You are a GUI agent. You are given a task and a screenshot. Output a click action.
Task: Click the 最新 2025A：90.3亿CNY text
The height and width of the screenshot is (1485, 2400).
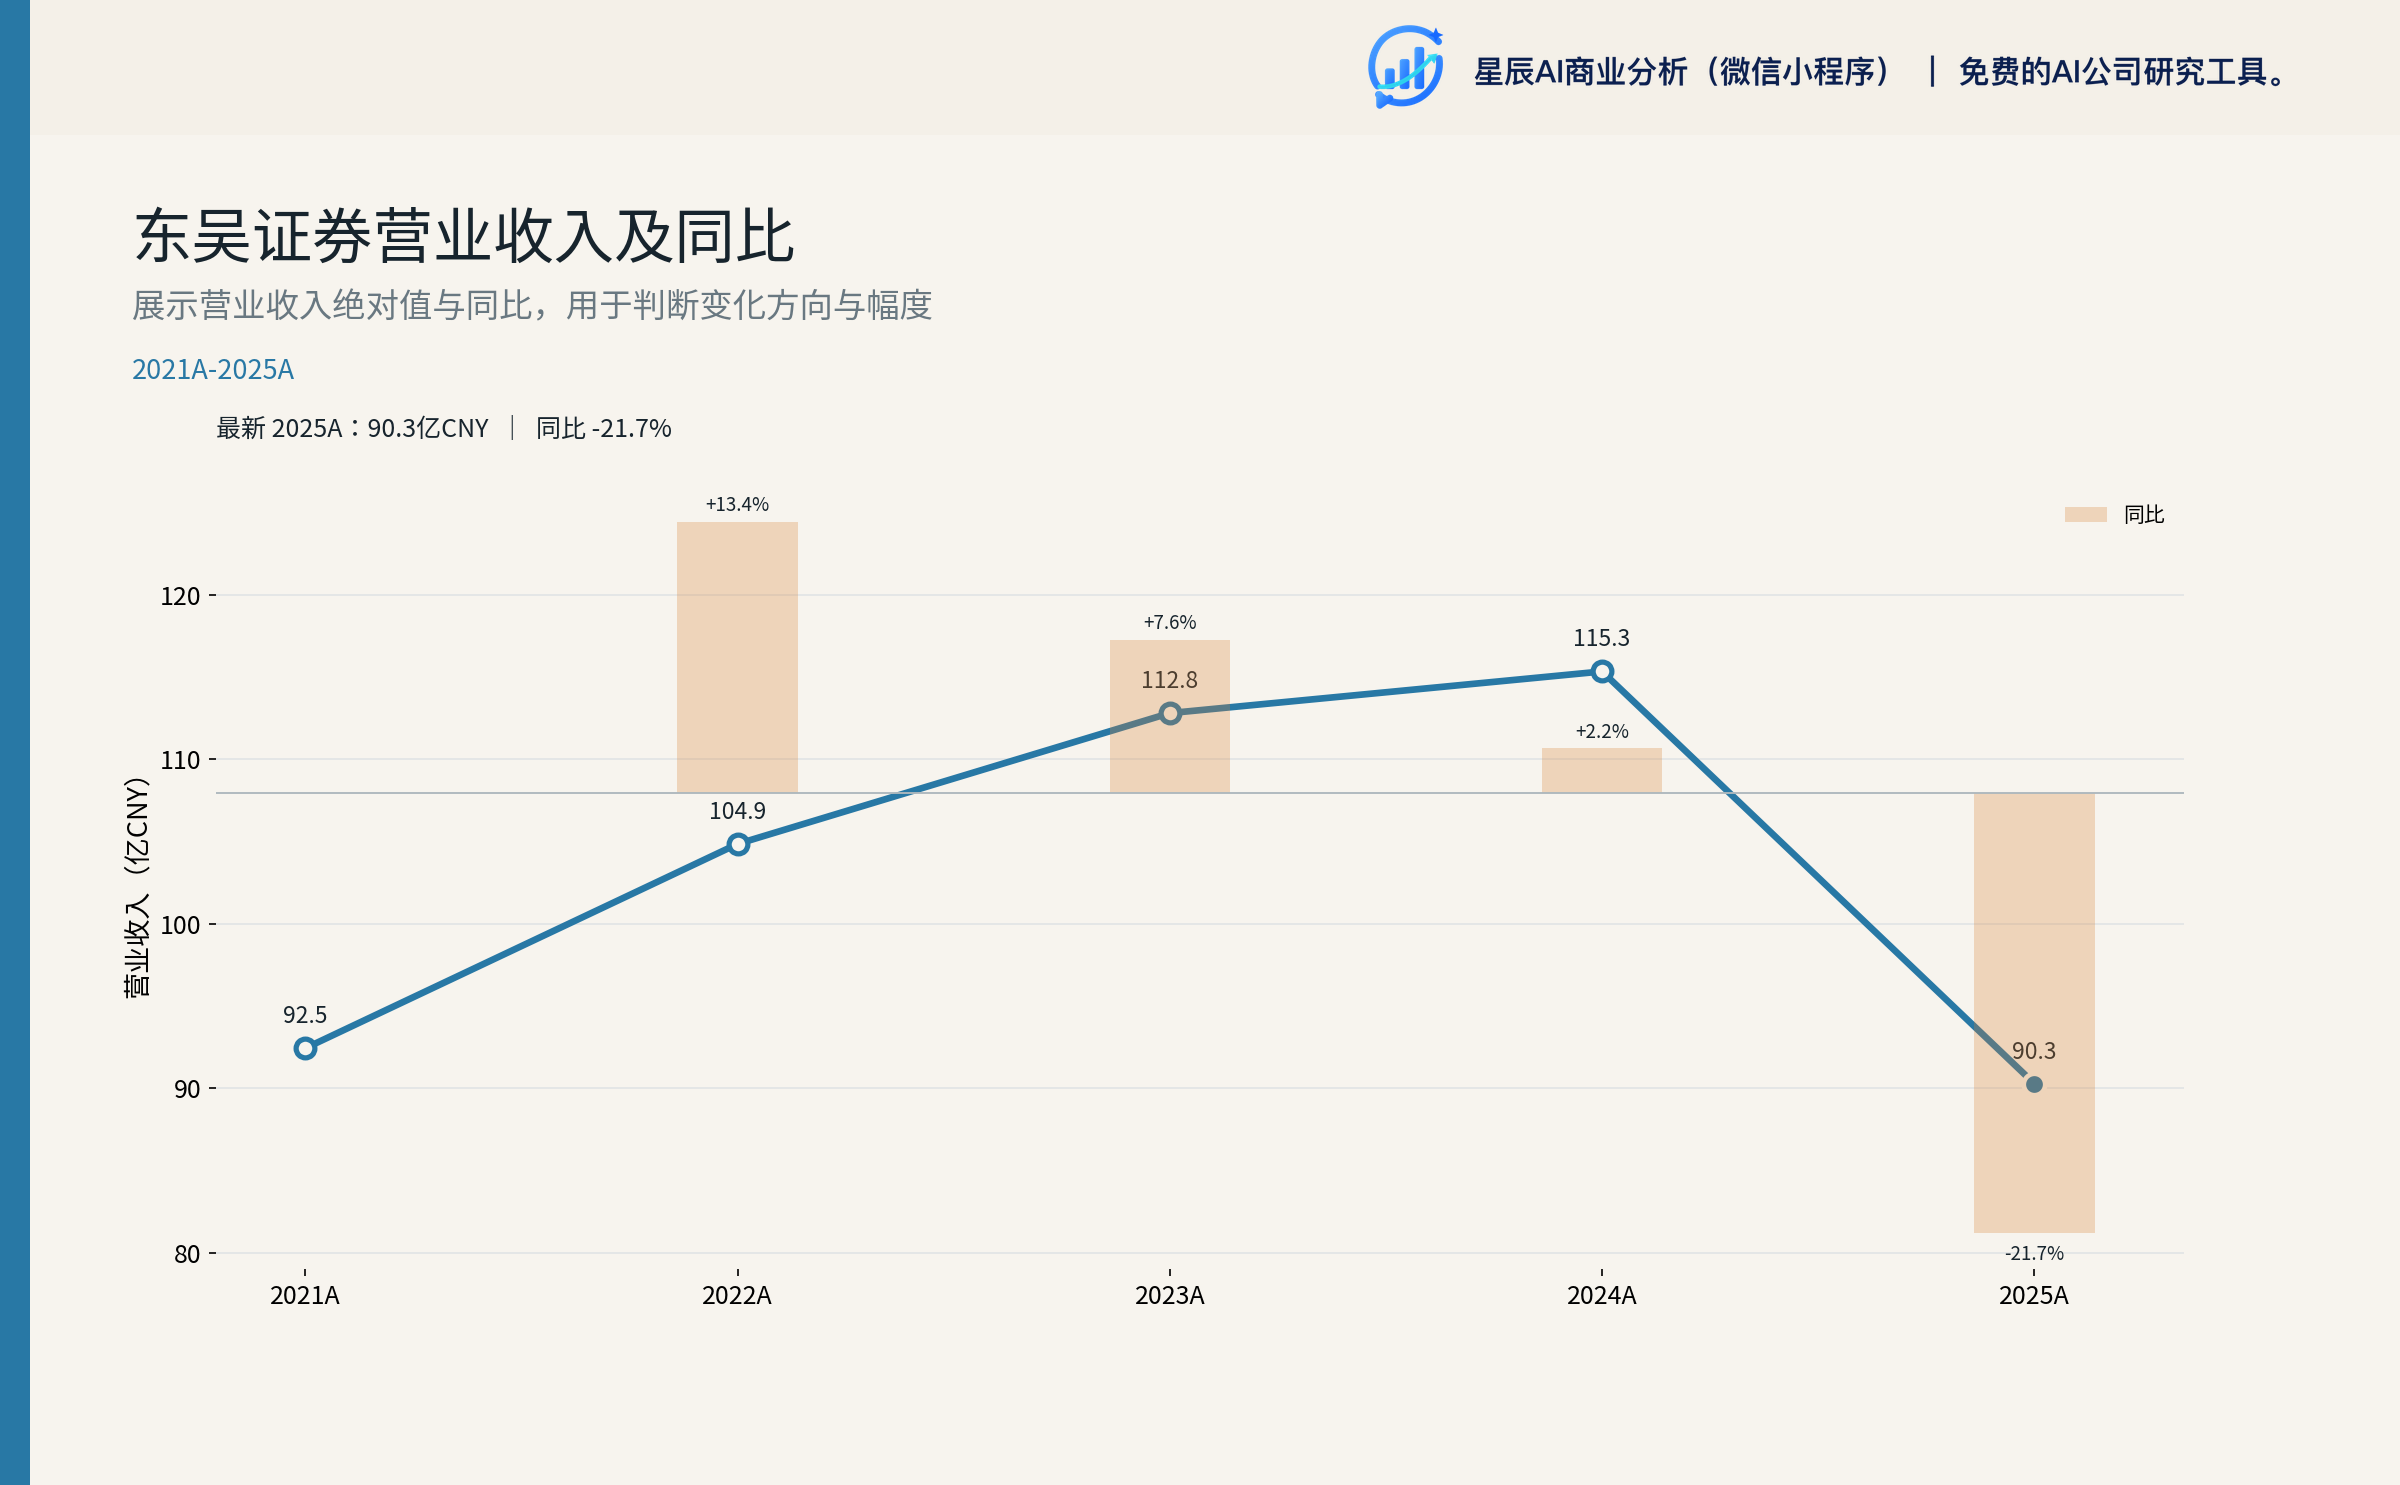pyautogui.click(x=352, y=428)
